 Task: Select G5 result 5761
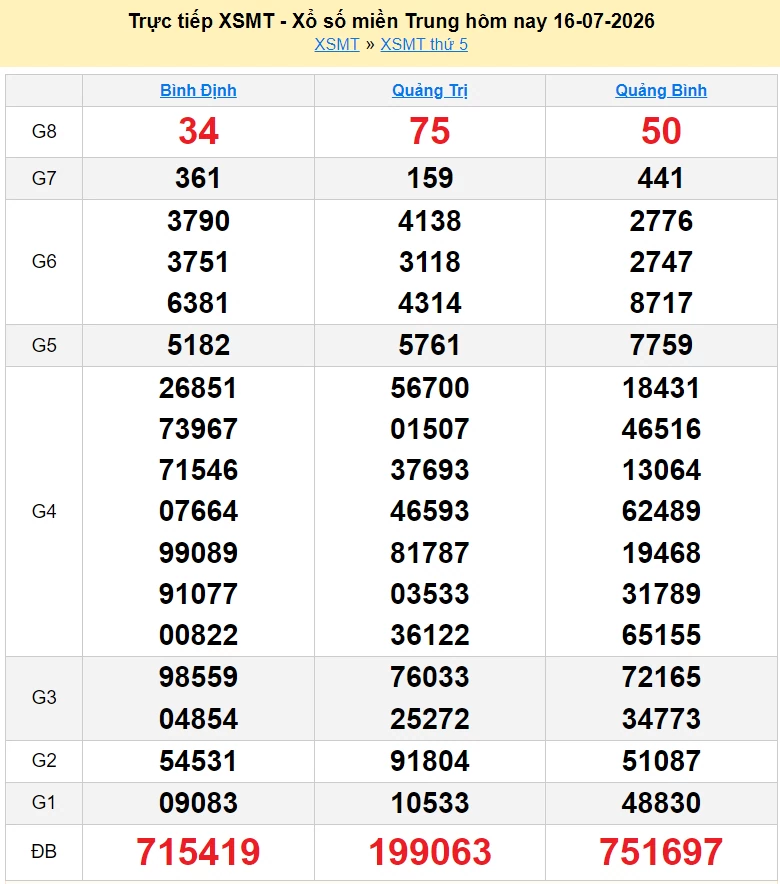[x=429, y=345]
